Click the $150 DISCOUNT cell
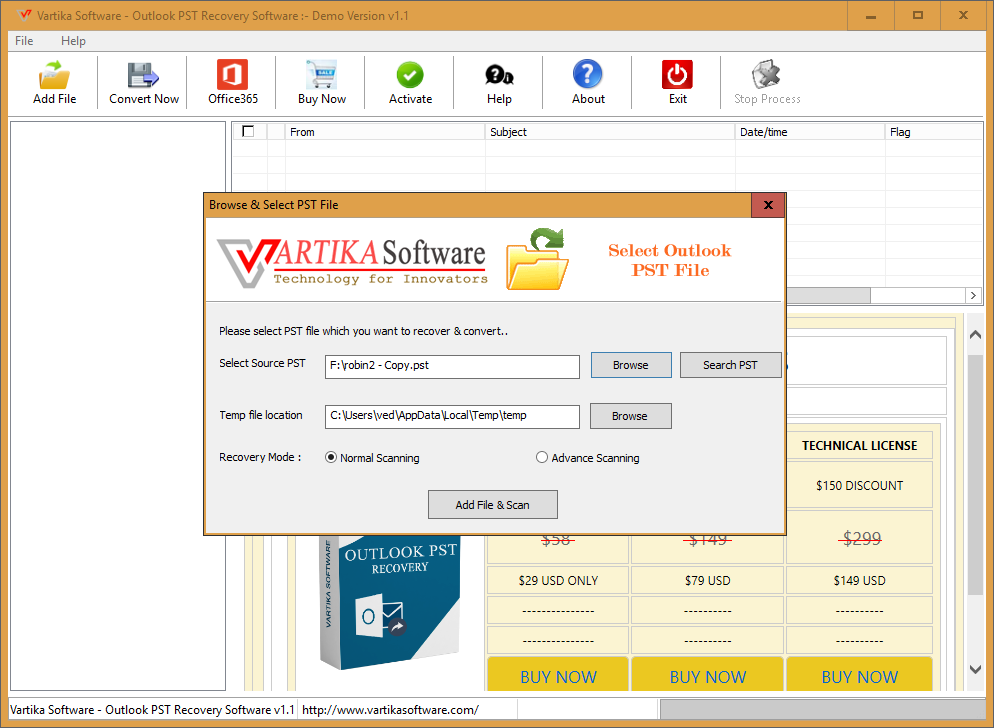Screen dimensions: 994x728 pos(859,486)
